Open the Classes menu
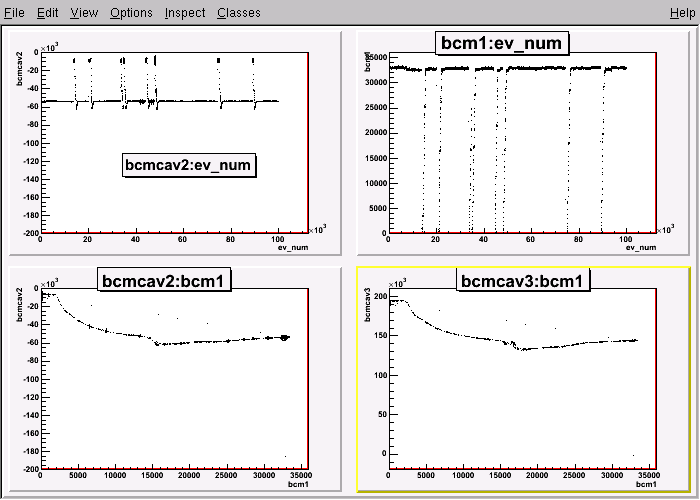 tap(239, 12)
